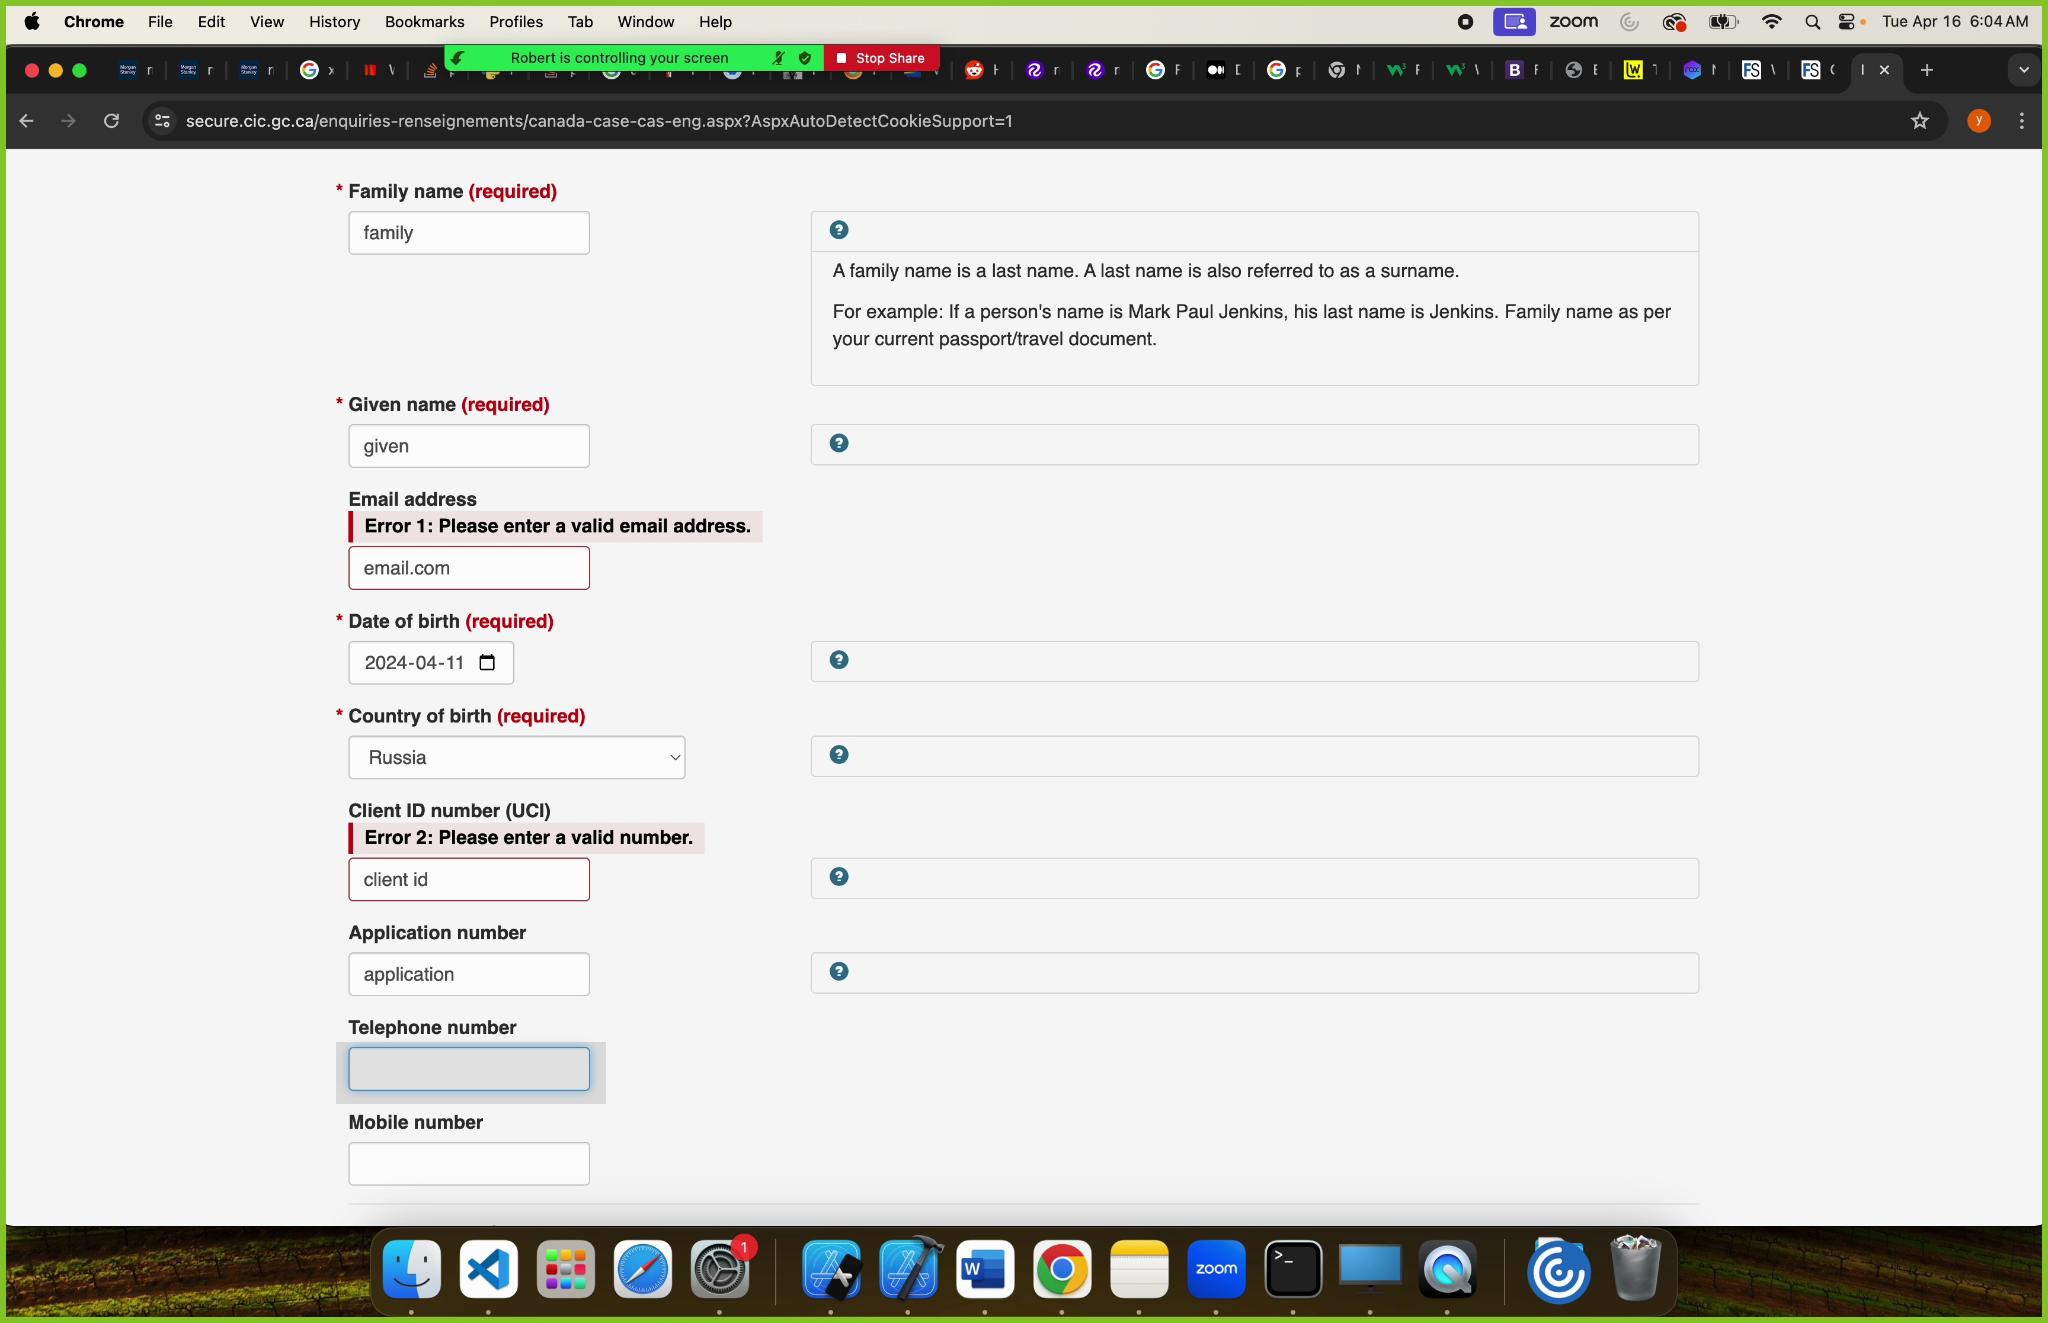The image size is (2048, 1323).
Task: Click the Email address input field
Action: (469, 567)
